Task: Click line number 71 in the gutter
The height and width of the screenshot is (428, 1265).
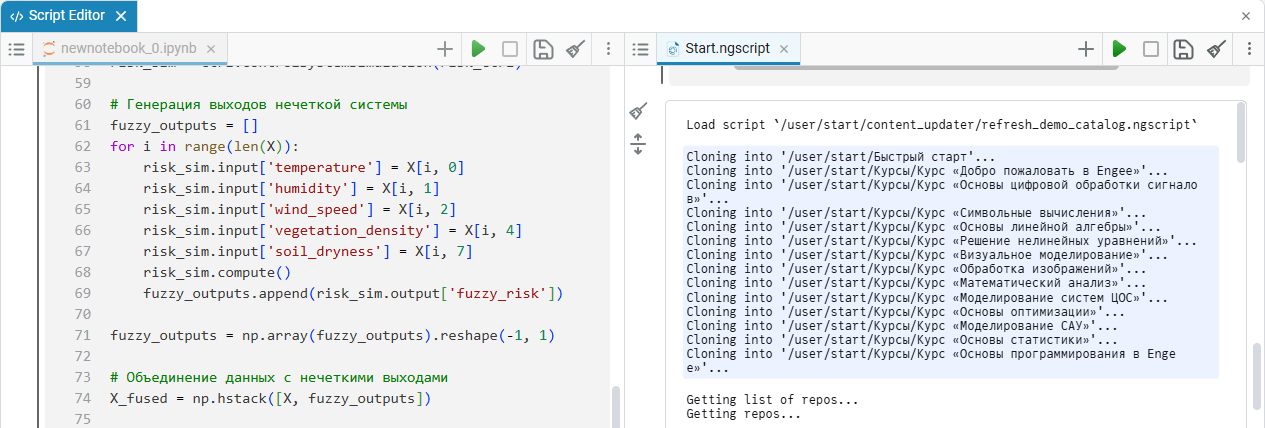Action: click(82, 335)
